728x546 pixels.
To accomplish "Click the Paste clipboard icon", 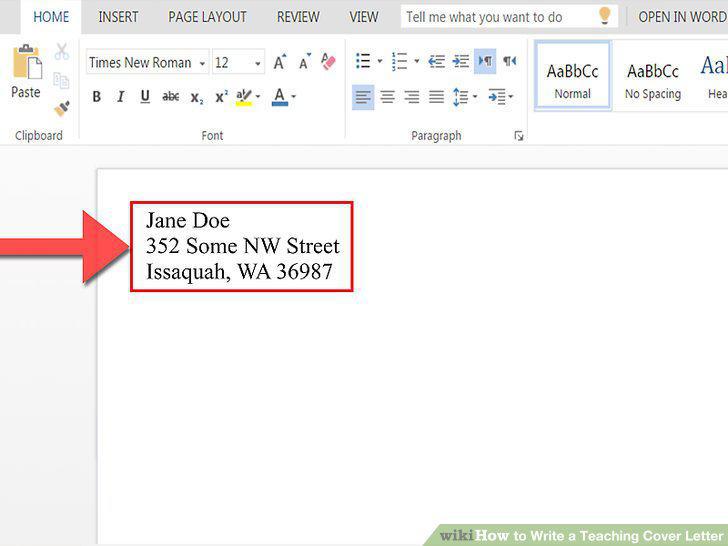I will [26, 63].
